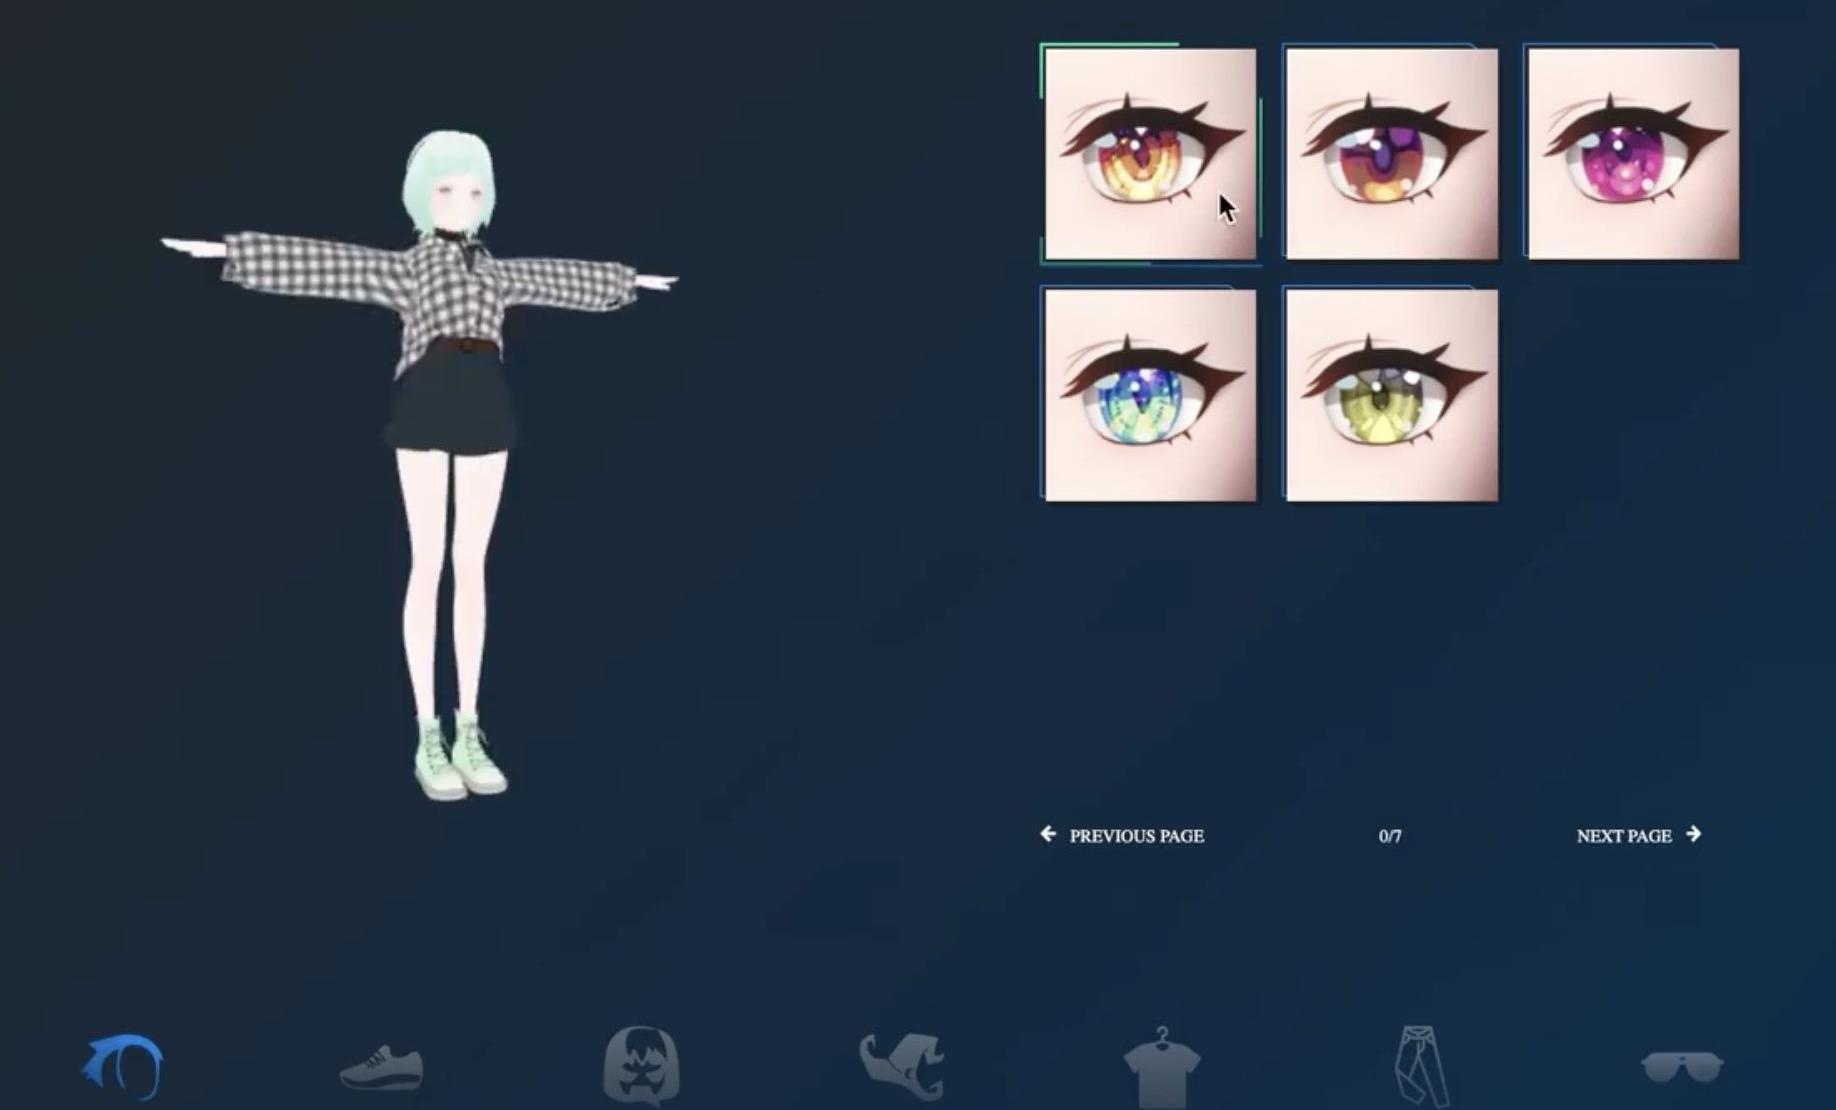1836x1110 pixels.
Task: Choose the orange-yellow eye style
Action: tap(1150, 154)
